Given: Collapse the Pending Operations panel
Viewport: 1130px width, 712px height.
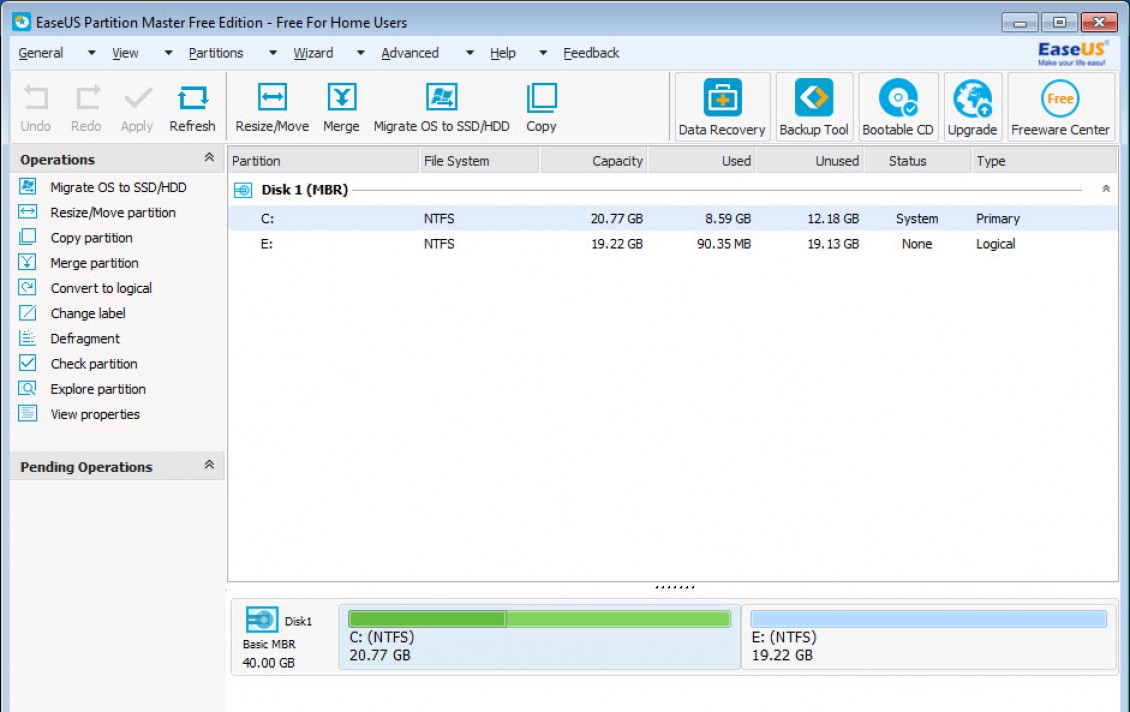Looking at the screenshot, I should [209, 465].
